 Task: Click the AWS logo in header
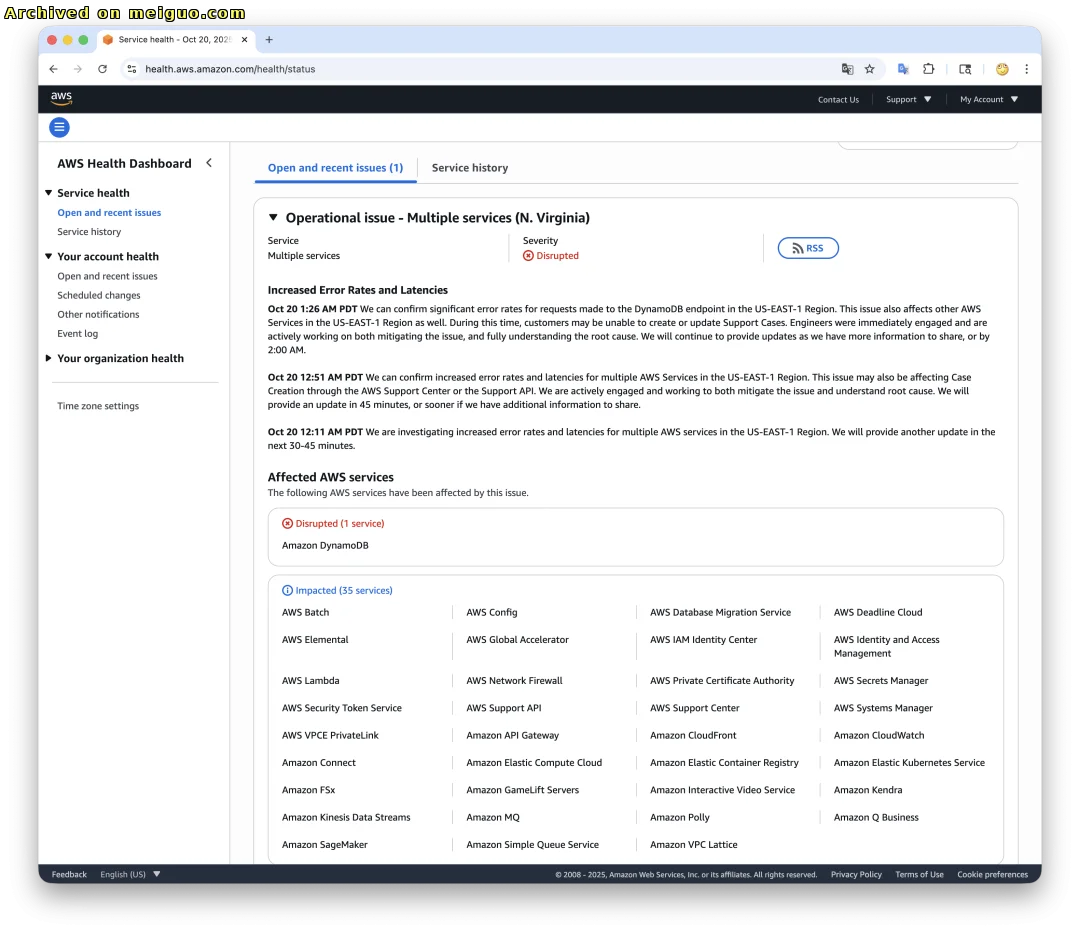tap(61, 98)
